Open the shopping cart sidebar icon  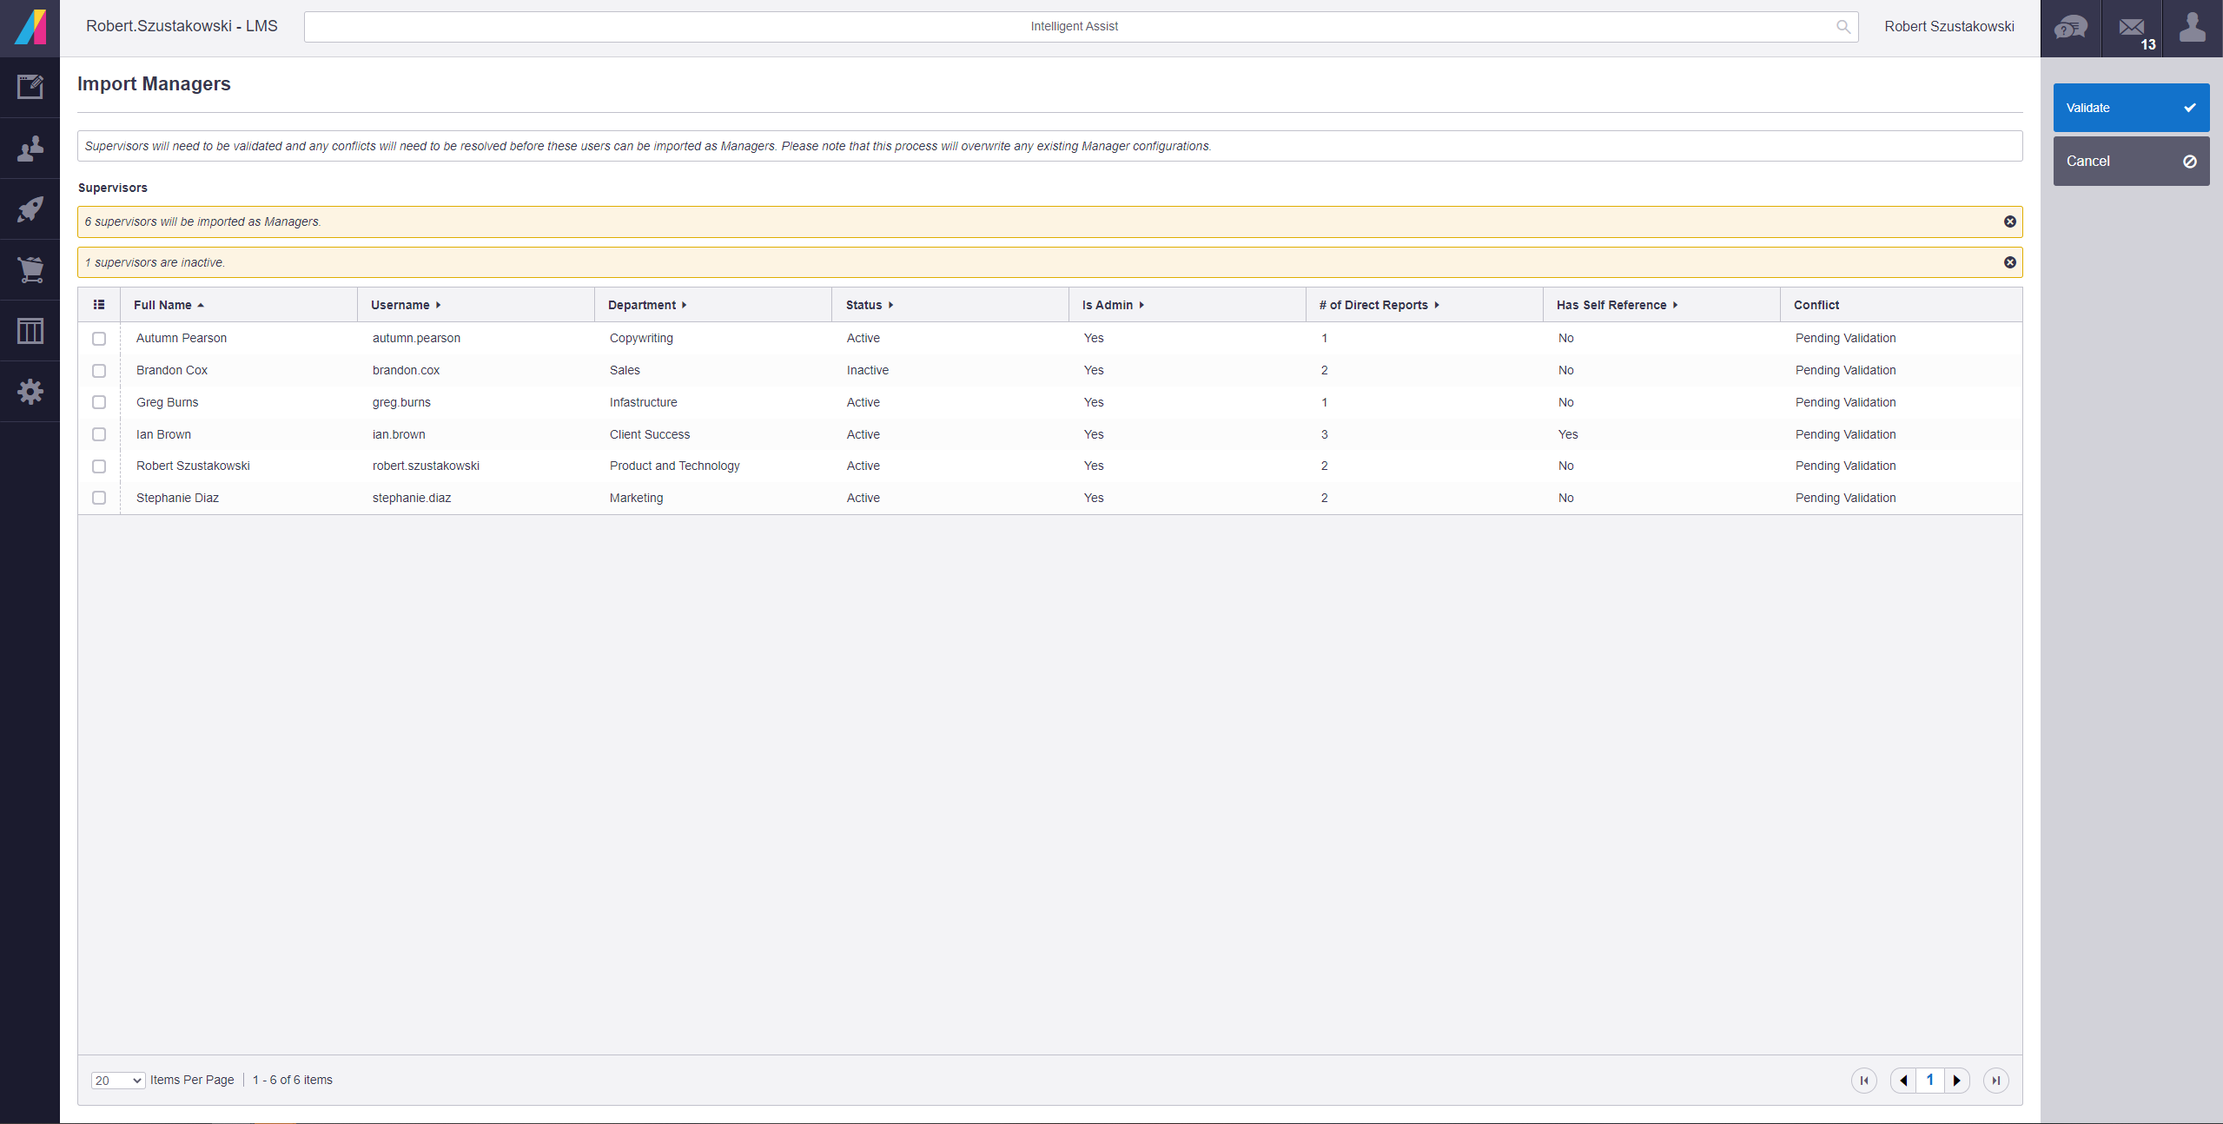(x=30, y=269)
